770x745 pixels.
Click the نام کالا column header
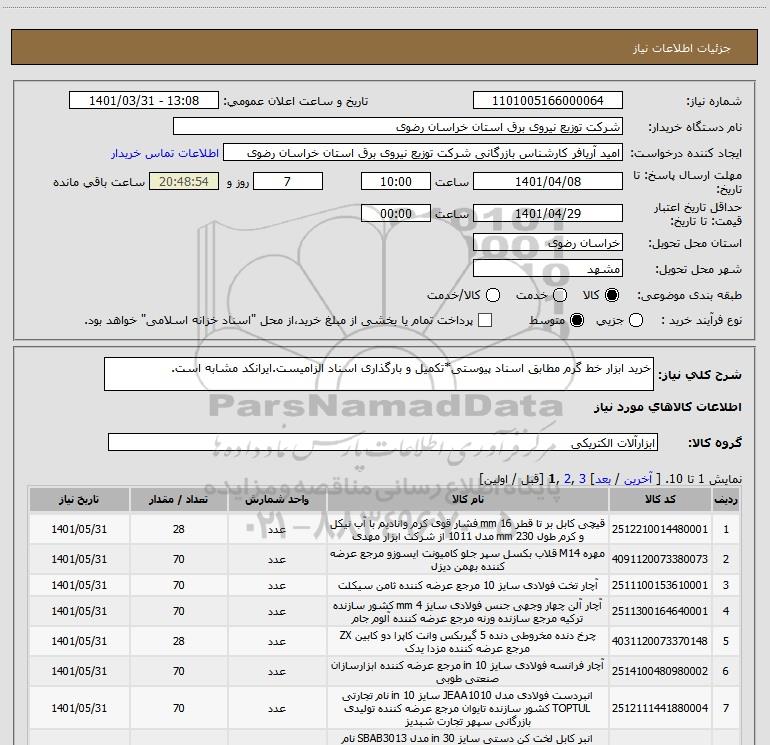[468, 499]
